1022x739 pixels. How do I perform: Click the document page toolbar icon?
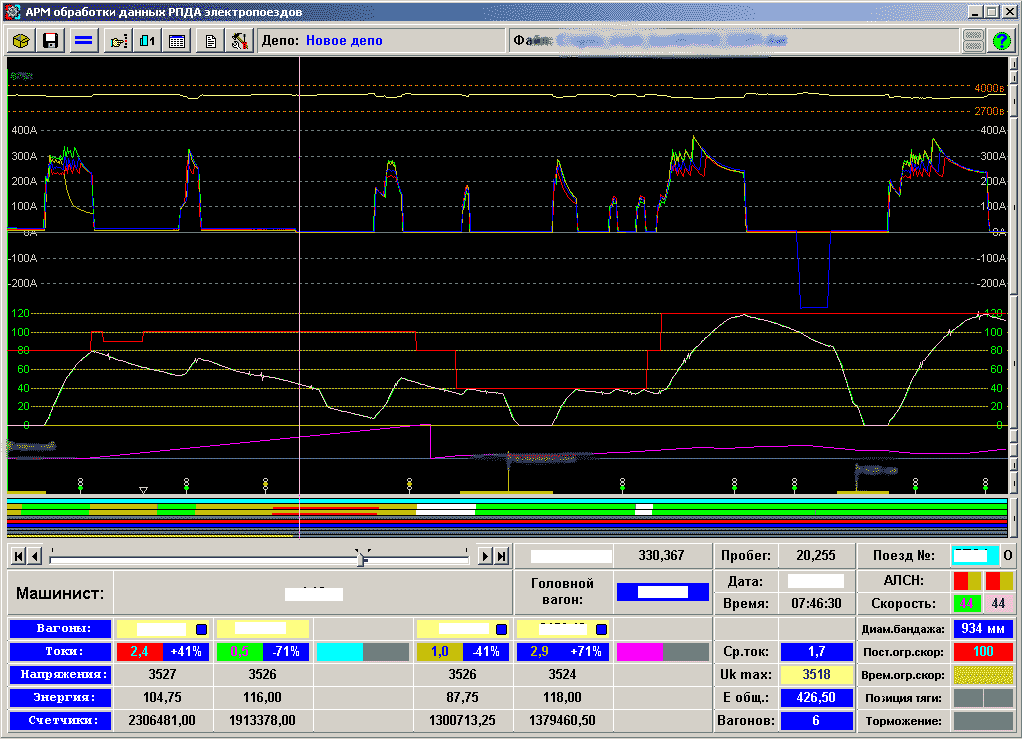[x=211, y=41]
